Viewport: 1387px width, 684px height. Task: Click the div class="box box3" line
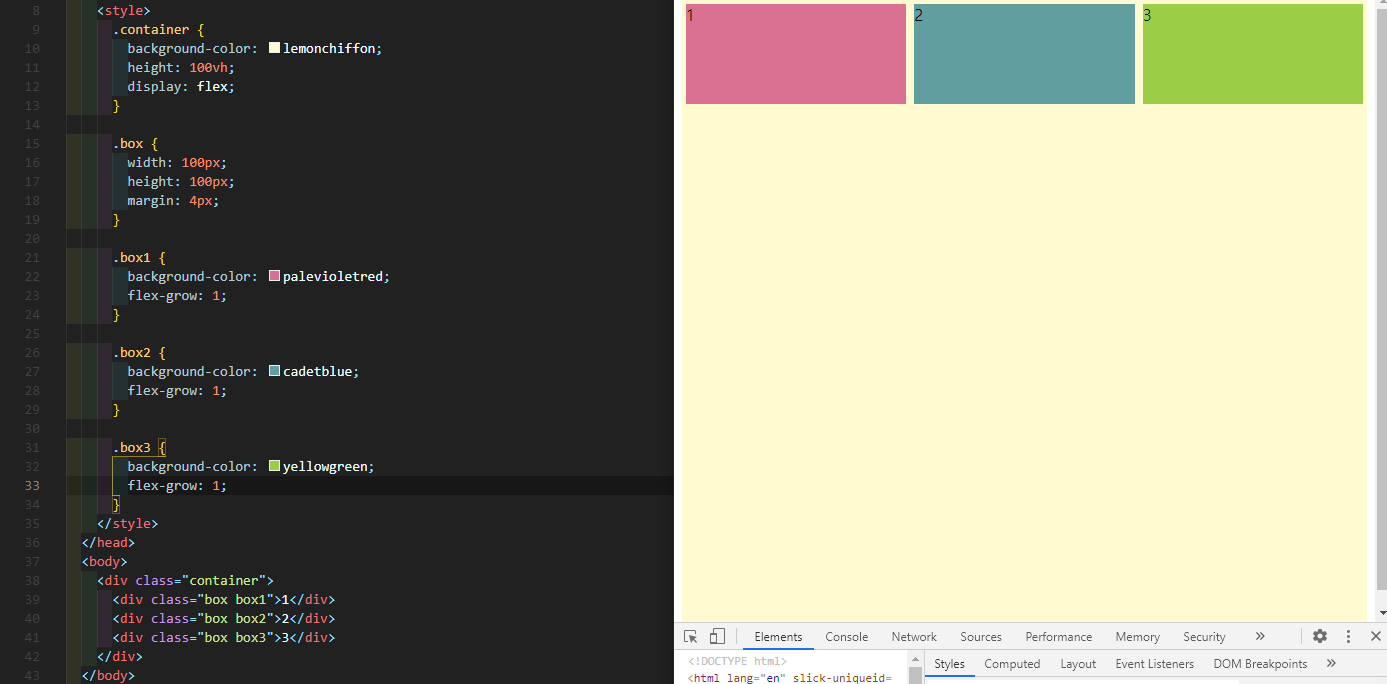tap(224, 637)
